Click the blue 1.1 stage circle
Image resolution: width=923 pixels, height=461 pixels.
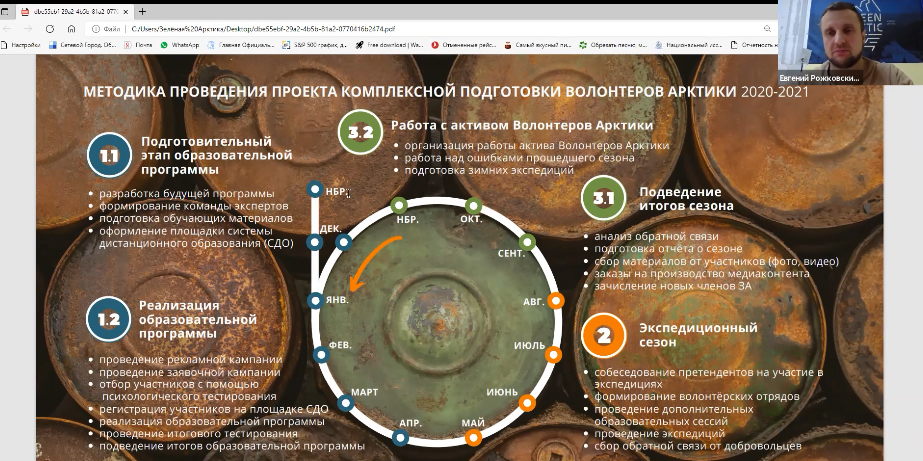click(x=109, y=155)
